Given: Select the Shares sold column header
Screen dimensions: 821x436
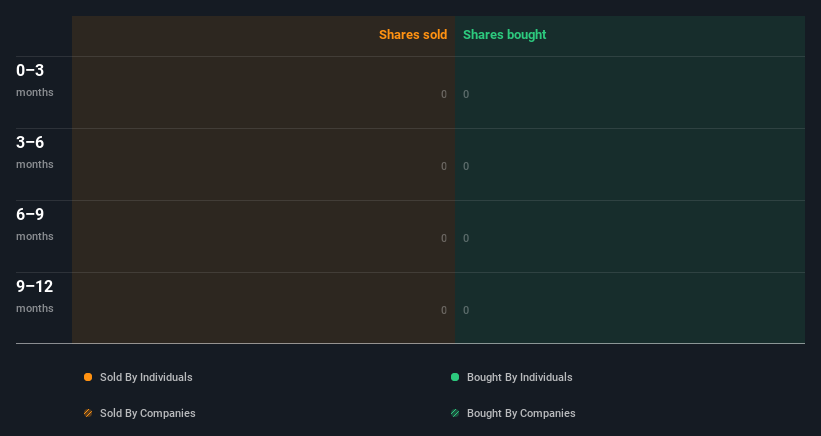Looking at the screenshot, I should coord(413,35).
